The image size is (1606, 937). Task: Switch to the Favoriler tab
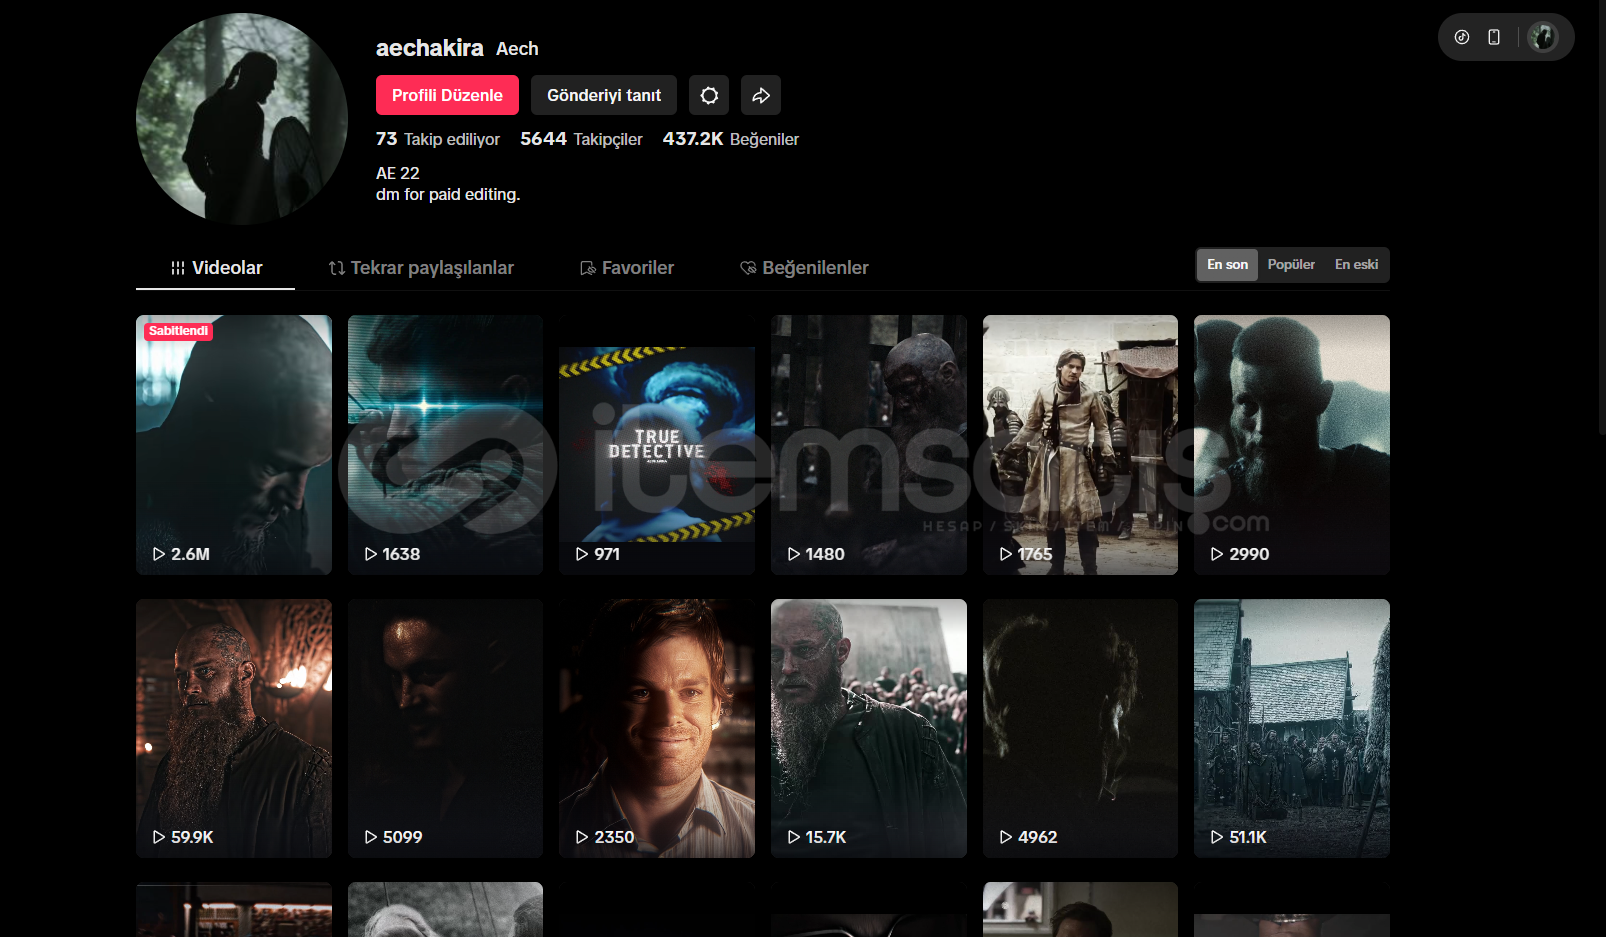[x=627, y=268]
